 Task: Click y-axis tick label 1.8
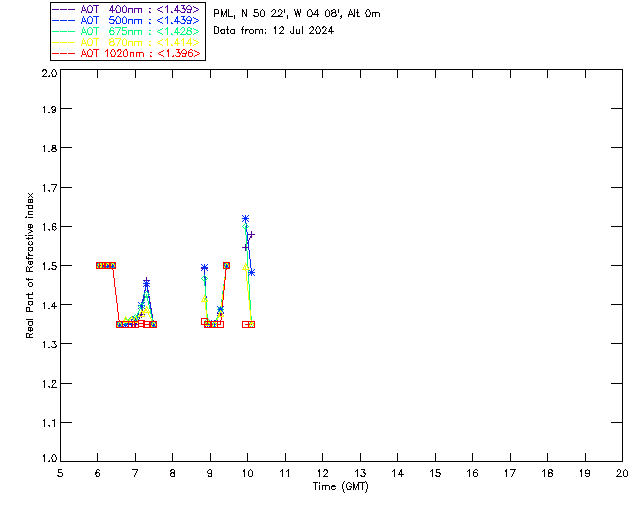(49, 148)
